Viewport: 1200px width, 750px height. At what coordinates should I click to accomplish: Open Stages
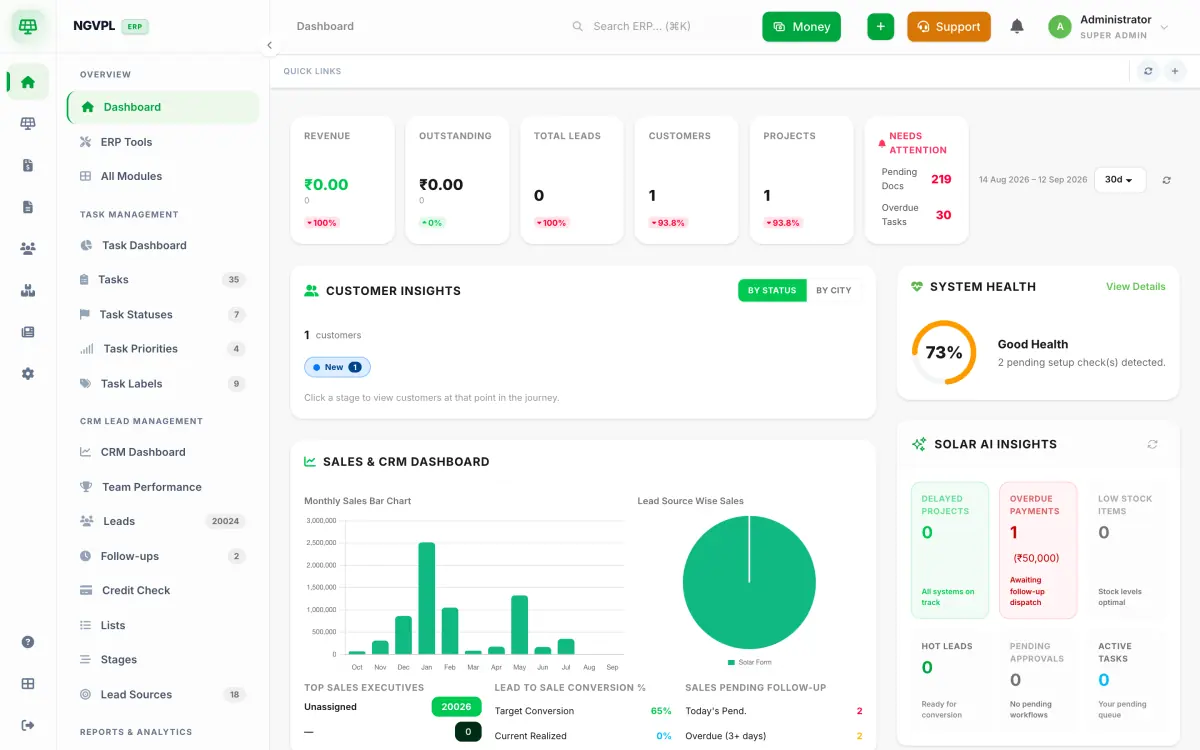click(163, 659)
